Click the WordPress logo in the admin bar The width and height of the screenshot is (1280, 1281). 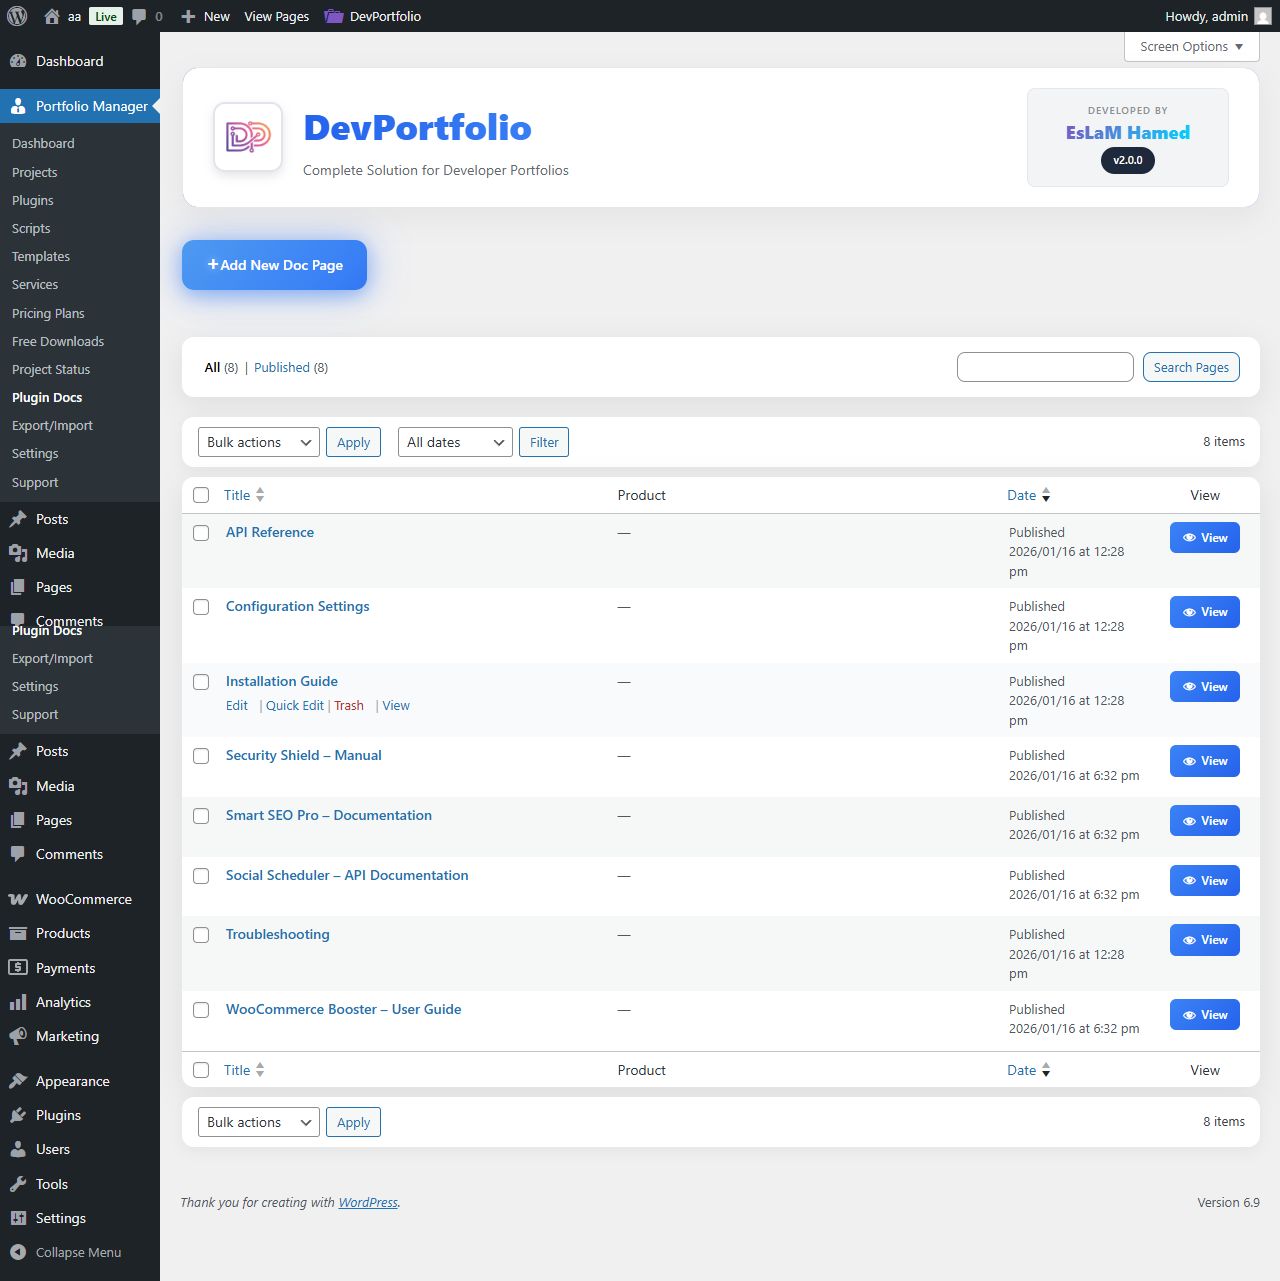coord(17,16)
